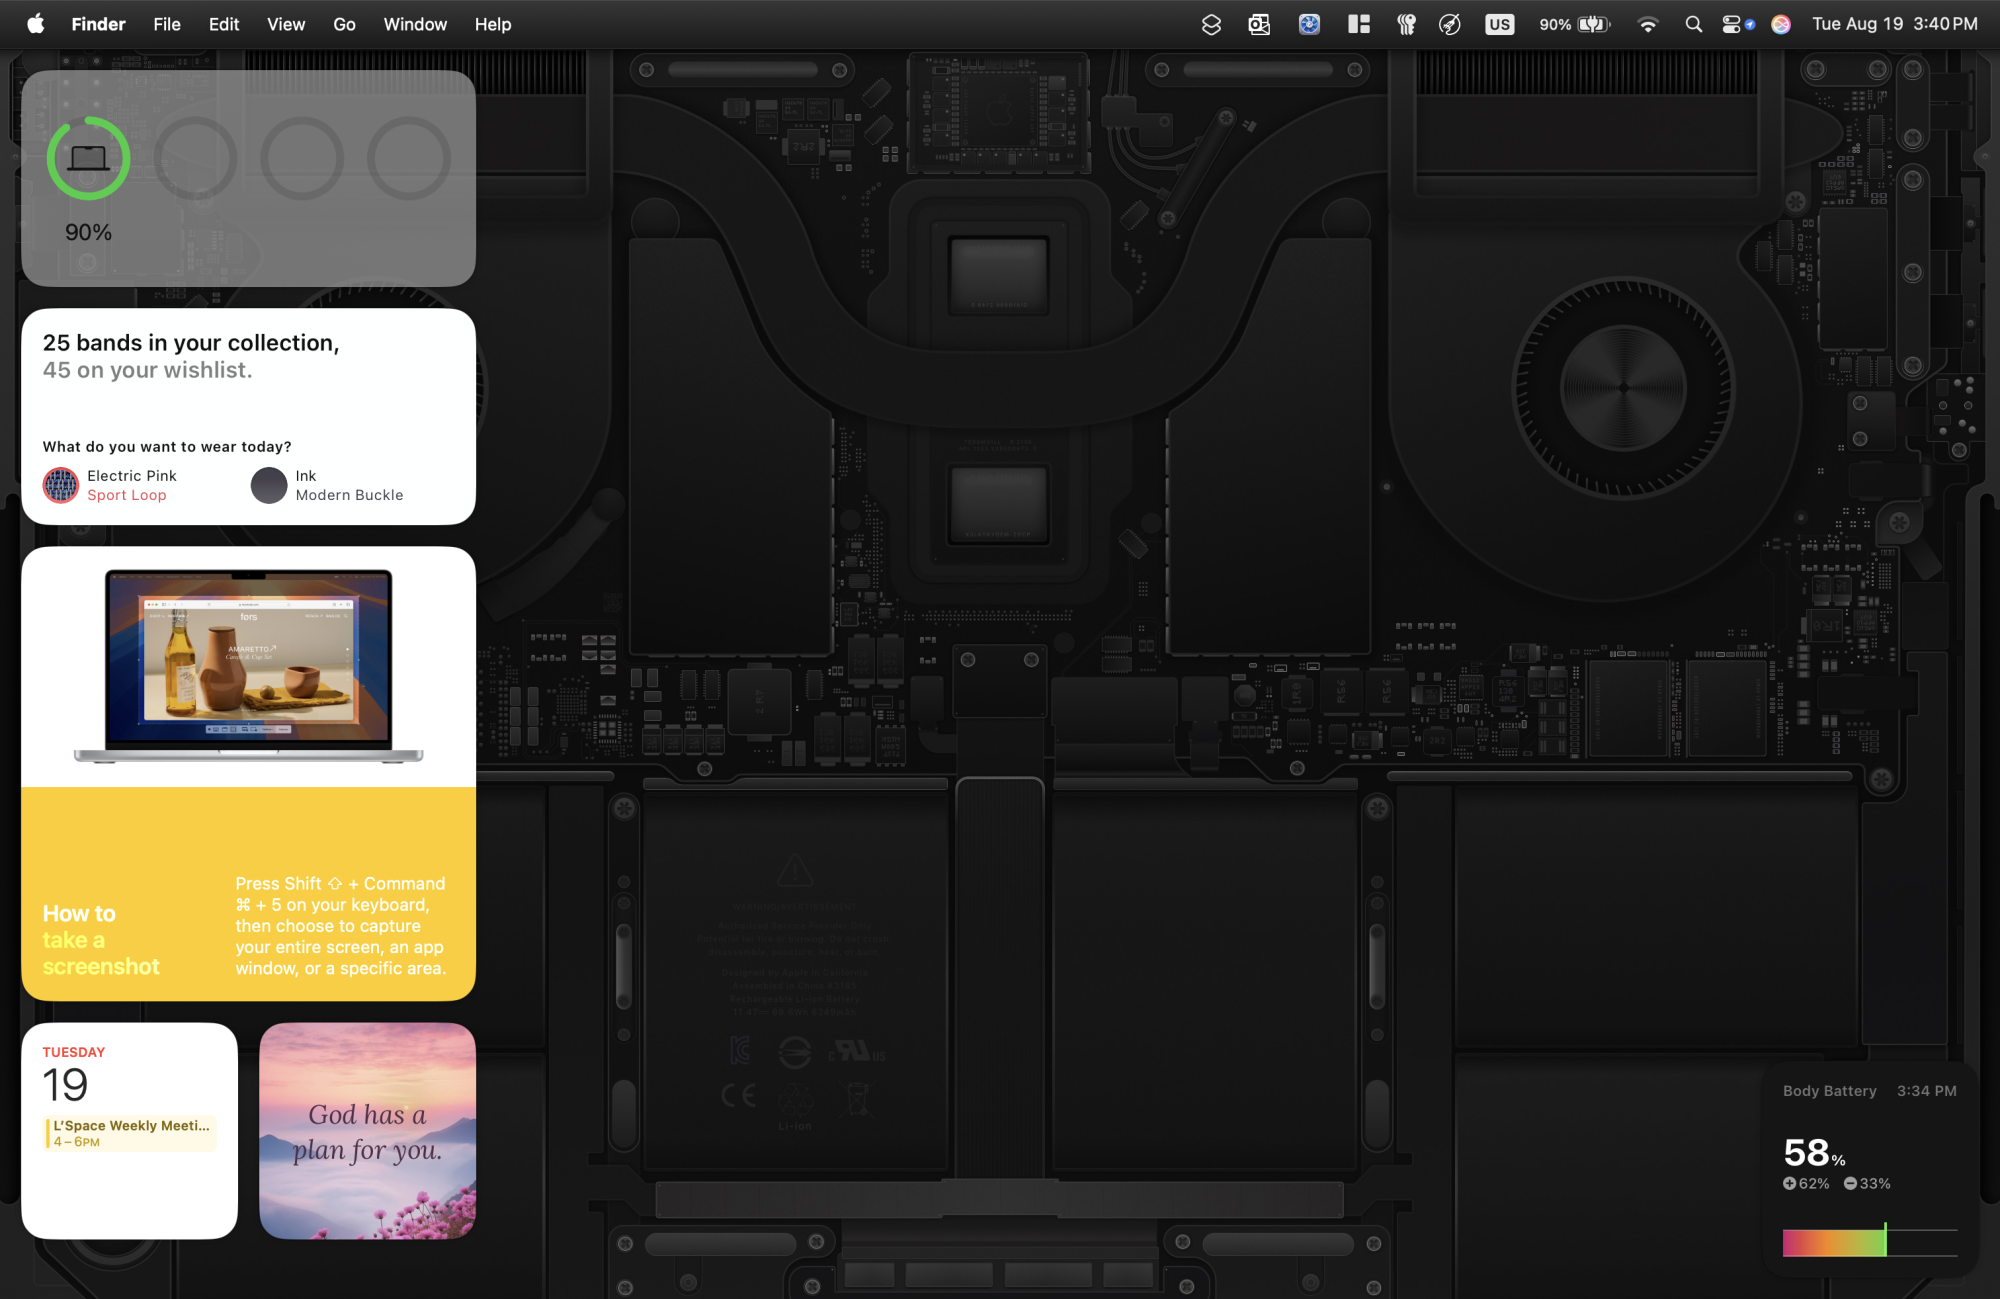This screenshot has height=1299, width=2000.
Task: Open the US input source menu
Action: tap(1499, 25)
